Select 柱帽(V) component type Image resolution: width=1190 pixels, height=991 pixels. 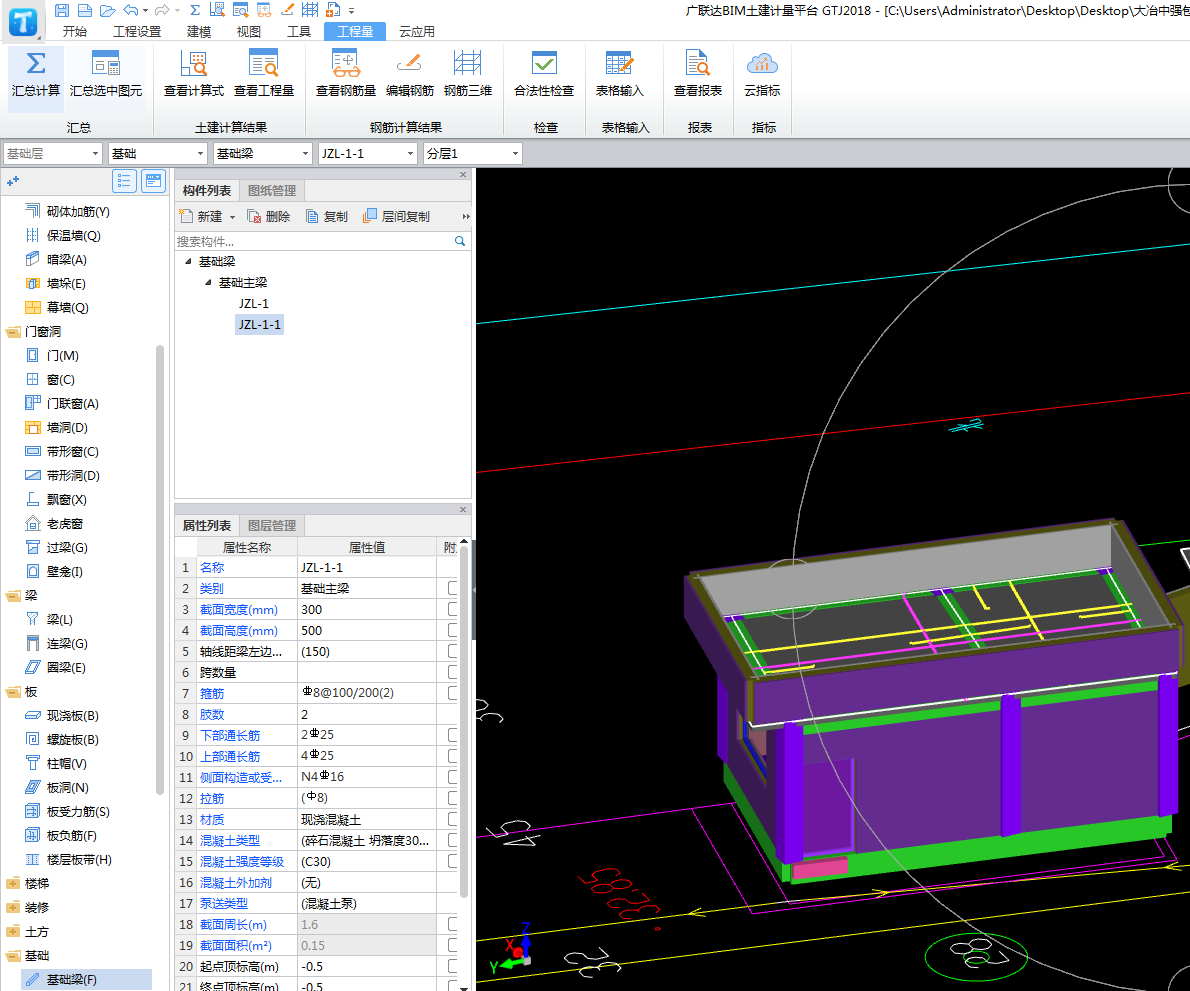[x=66, y=764]
